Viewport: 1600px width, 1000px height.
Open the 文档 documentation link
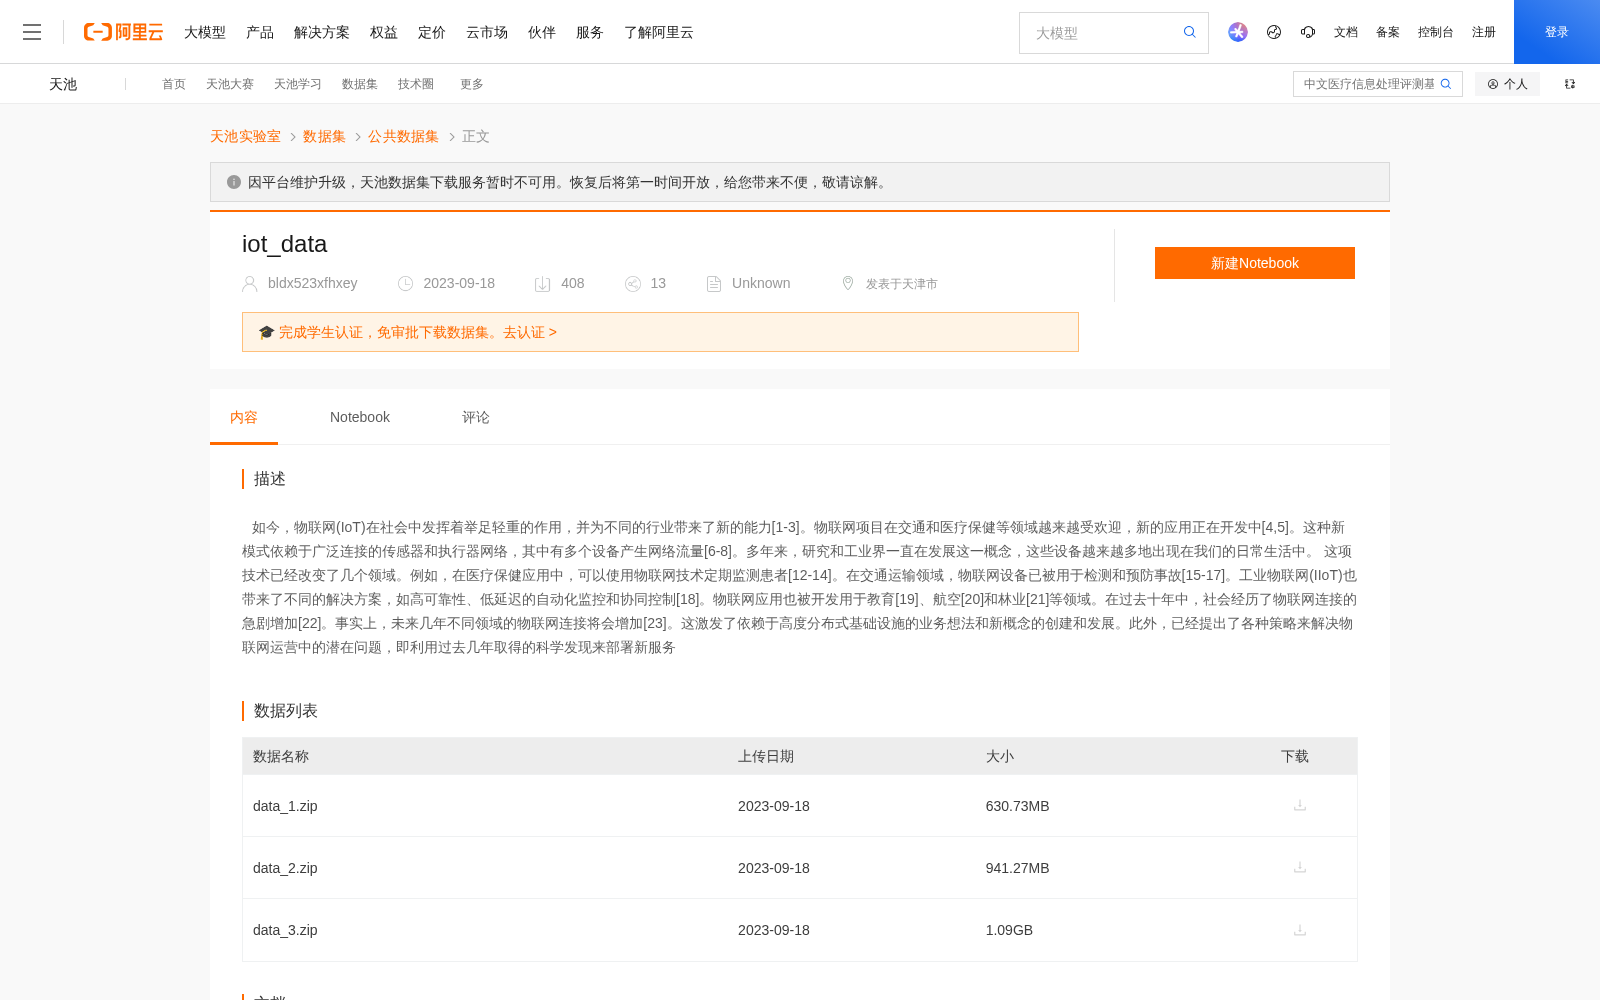coord(1346,32)
